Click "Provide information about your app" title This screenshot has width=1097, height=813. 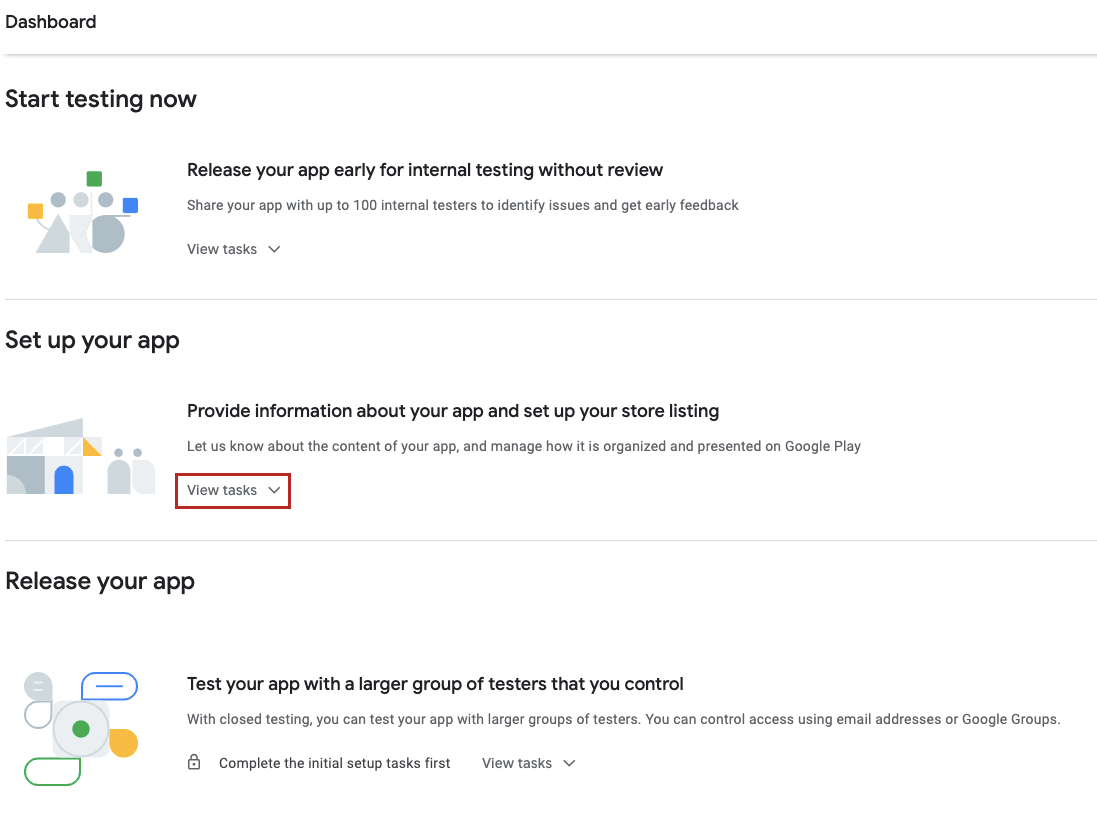[453, 411]
